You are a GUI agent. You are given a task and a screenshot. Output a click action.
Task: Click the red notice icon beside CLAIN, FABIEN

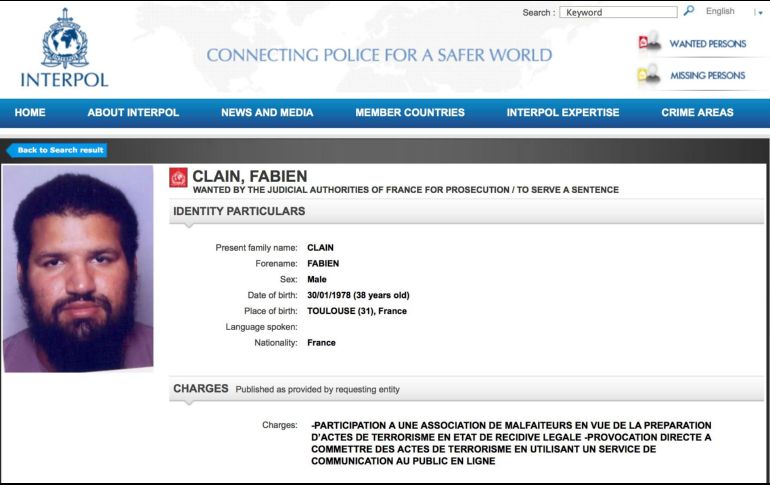coord(178,177)
